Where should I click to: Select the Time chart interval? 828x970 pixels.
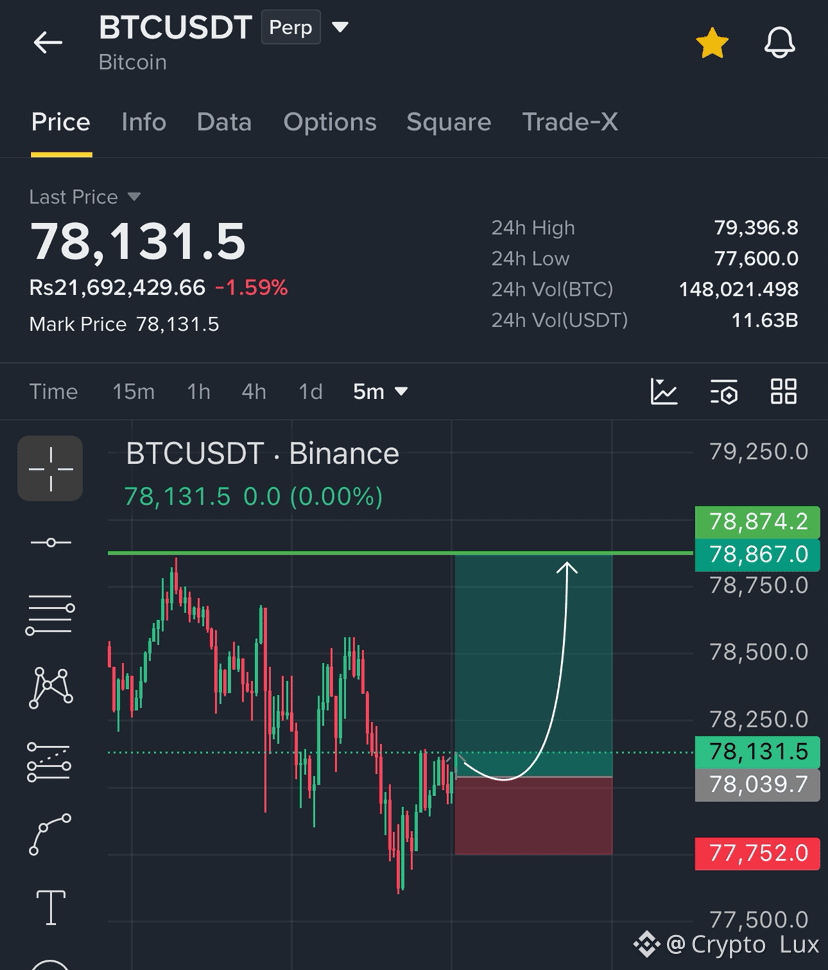point(53,392)
